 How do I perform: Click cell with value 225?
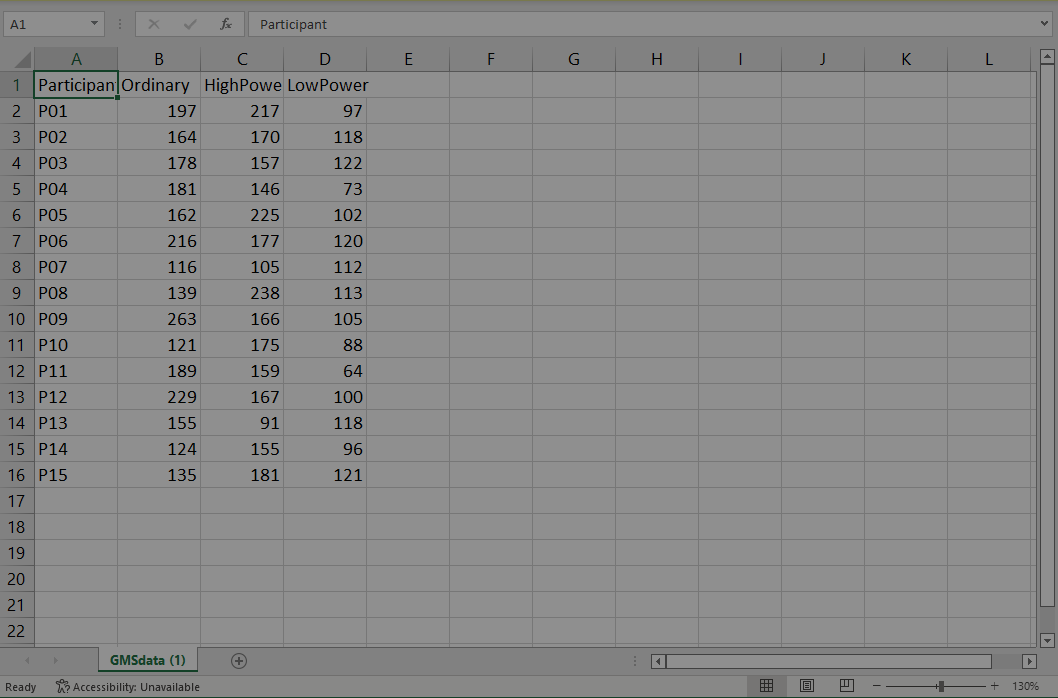click(x=242, y=215)
